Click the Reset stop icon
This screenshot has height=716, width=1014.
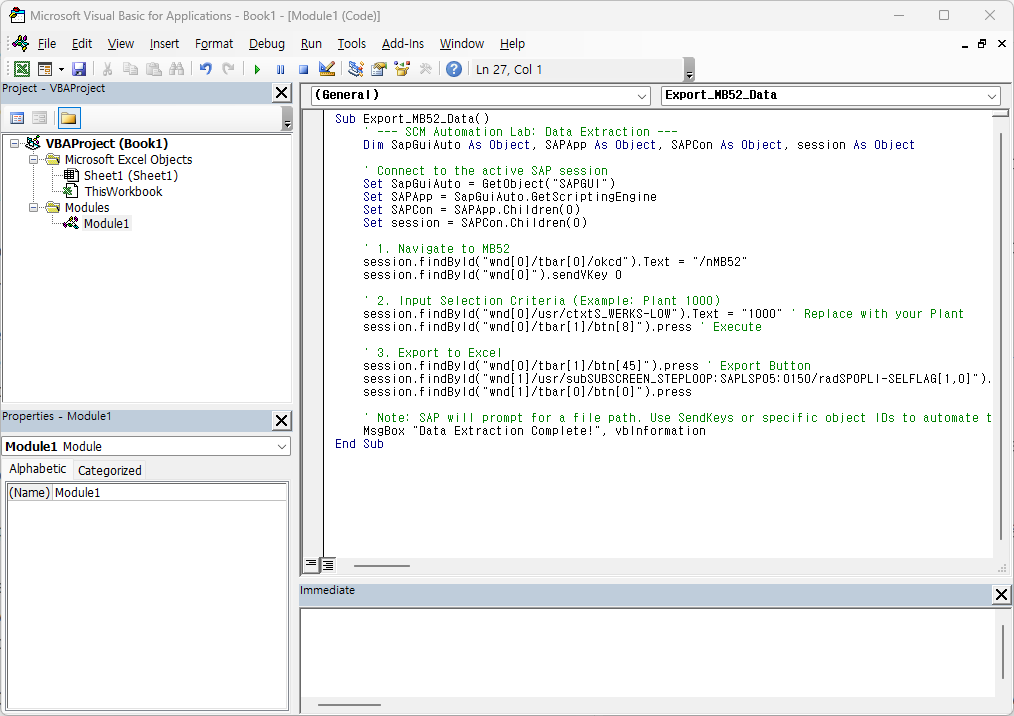(303, 69)
